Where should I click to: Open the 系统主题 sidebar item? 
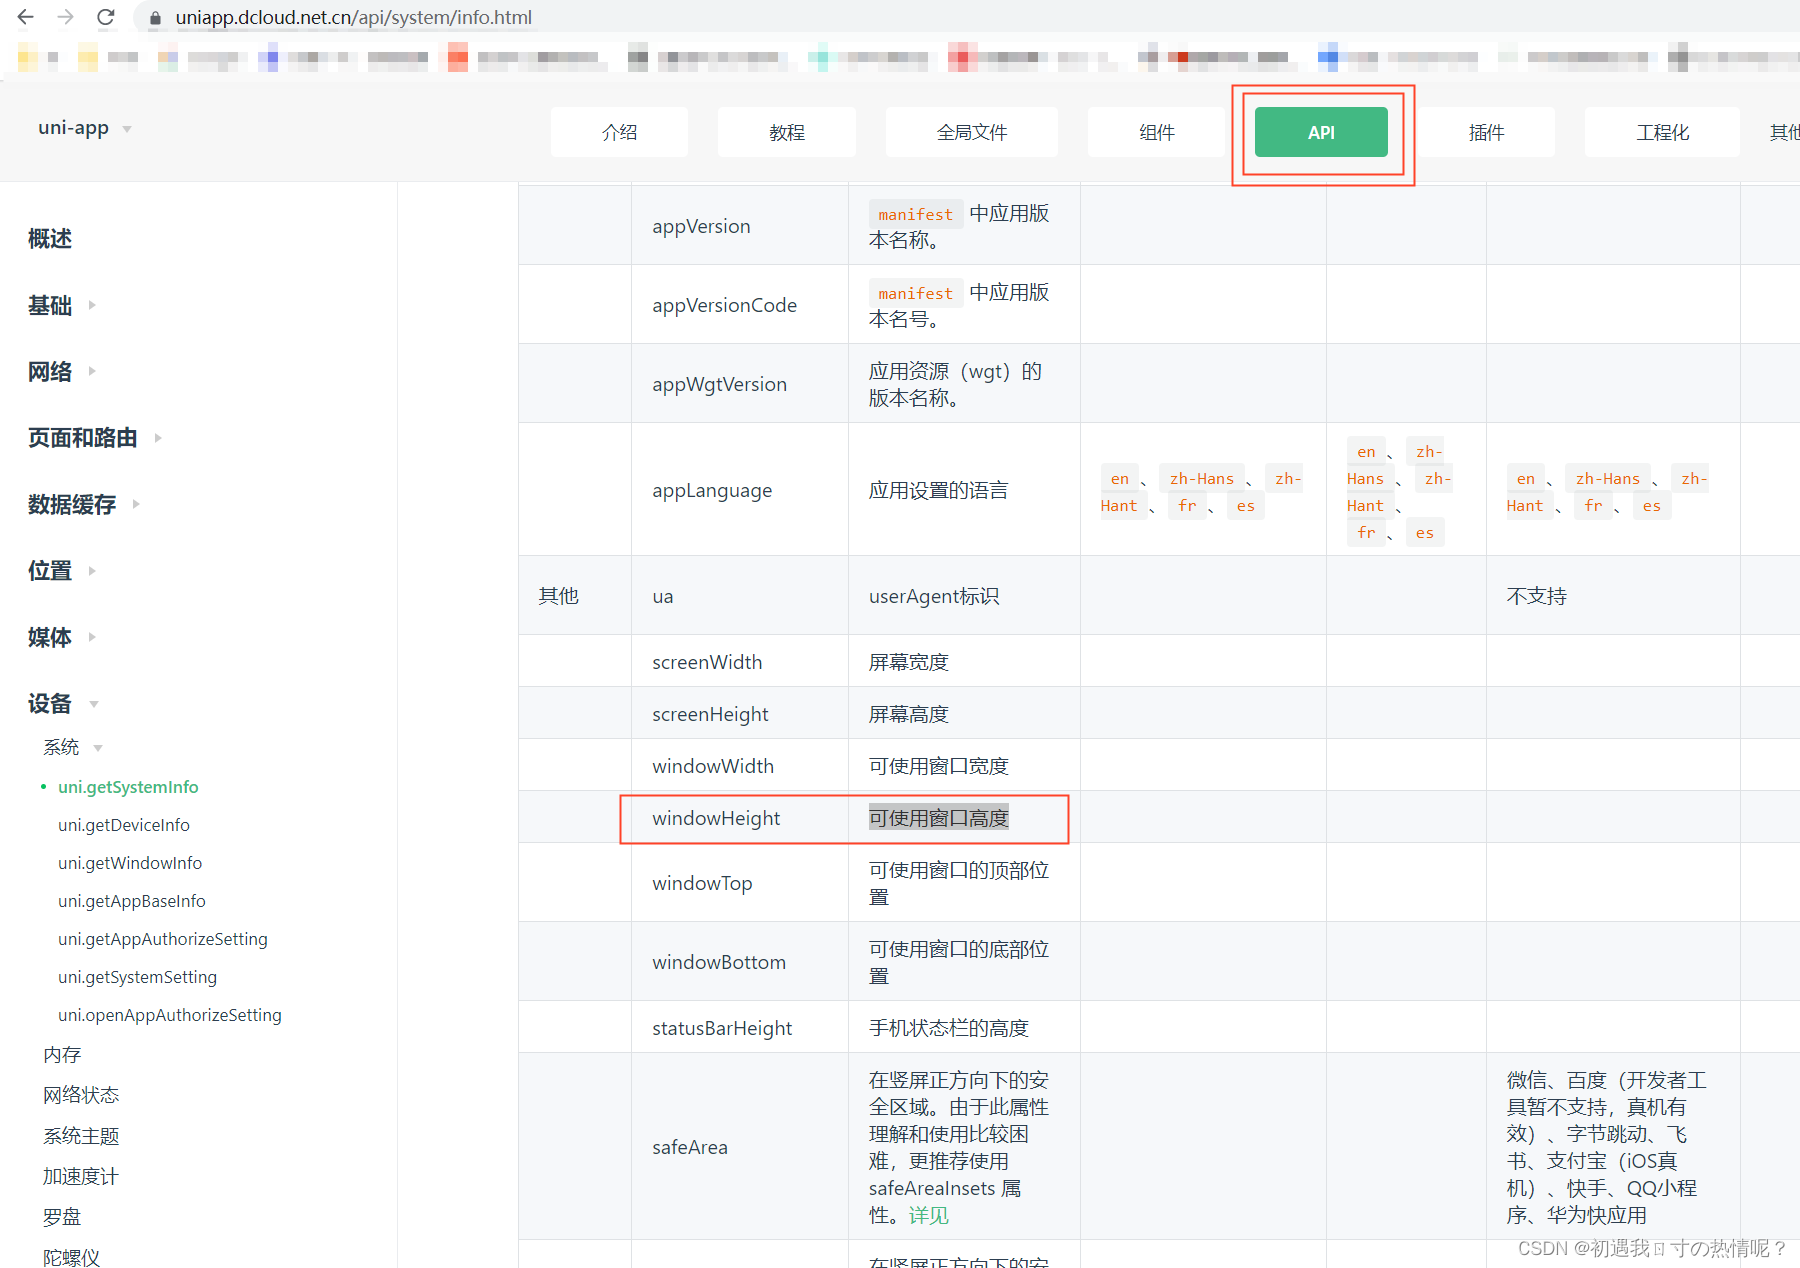81,1136
